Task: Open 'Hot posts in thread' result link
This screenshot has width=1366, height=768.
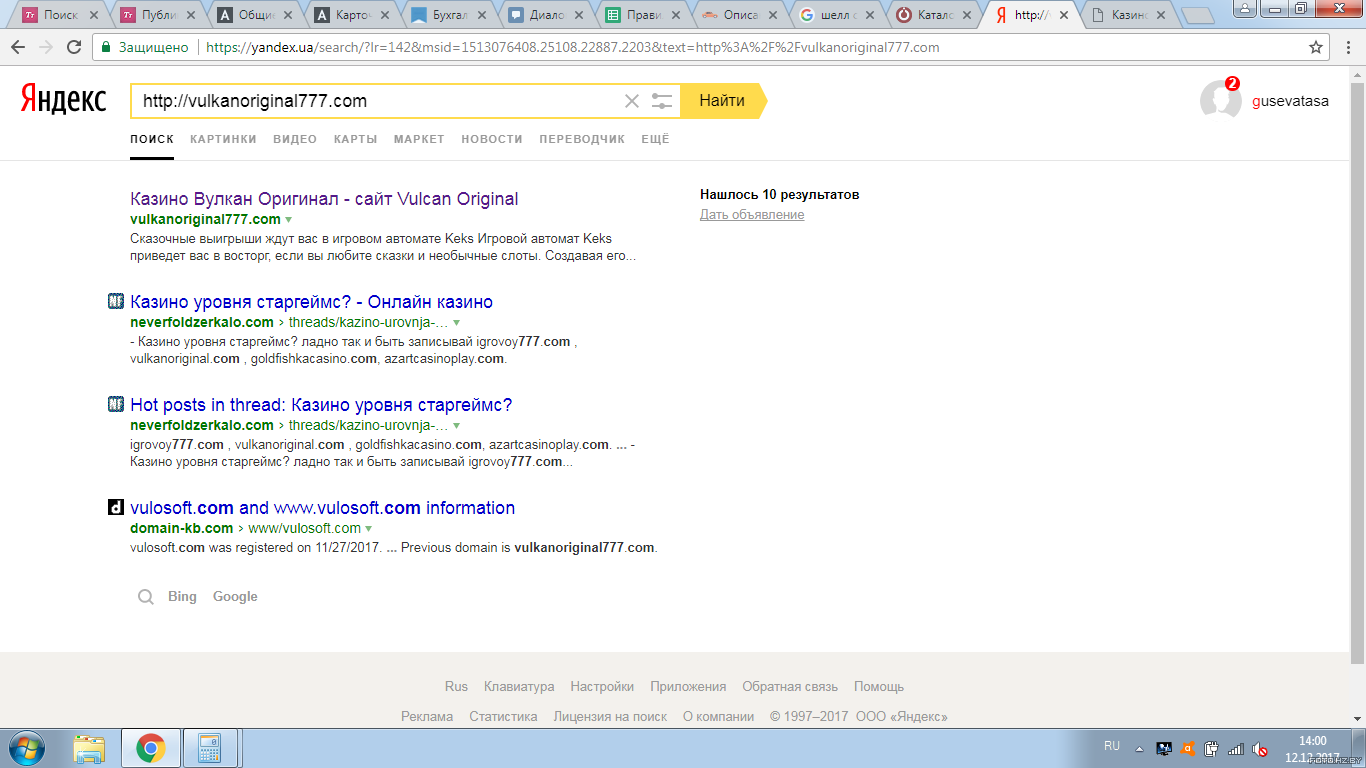Action: (x=321, y=405)
